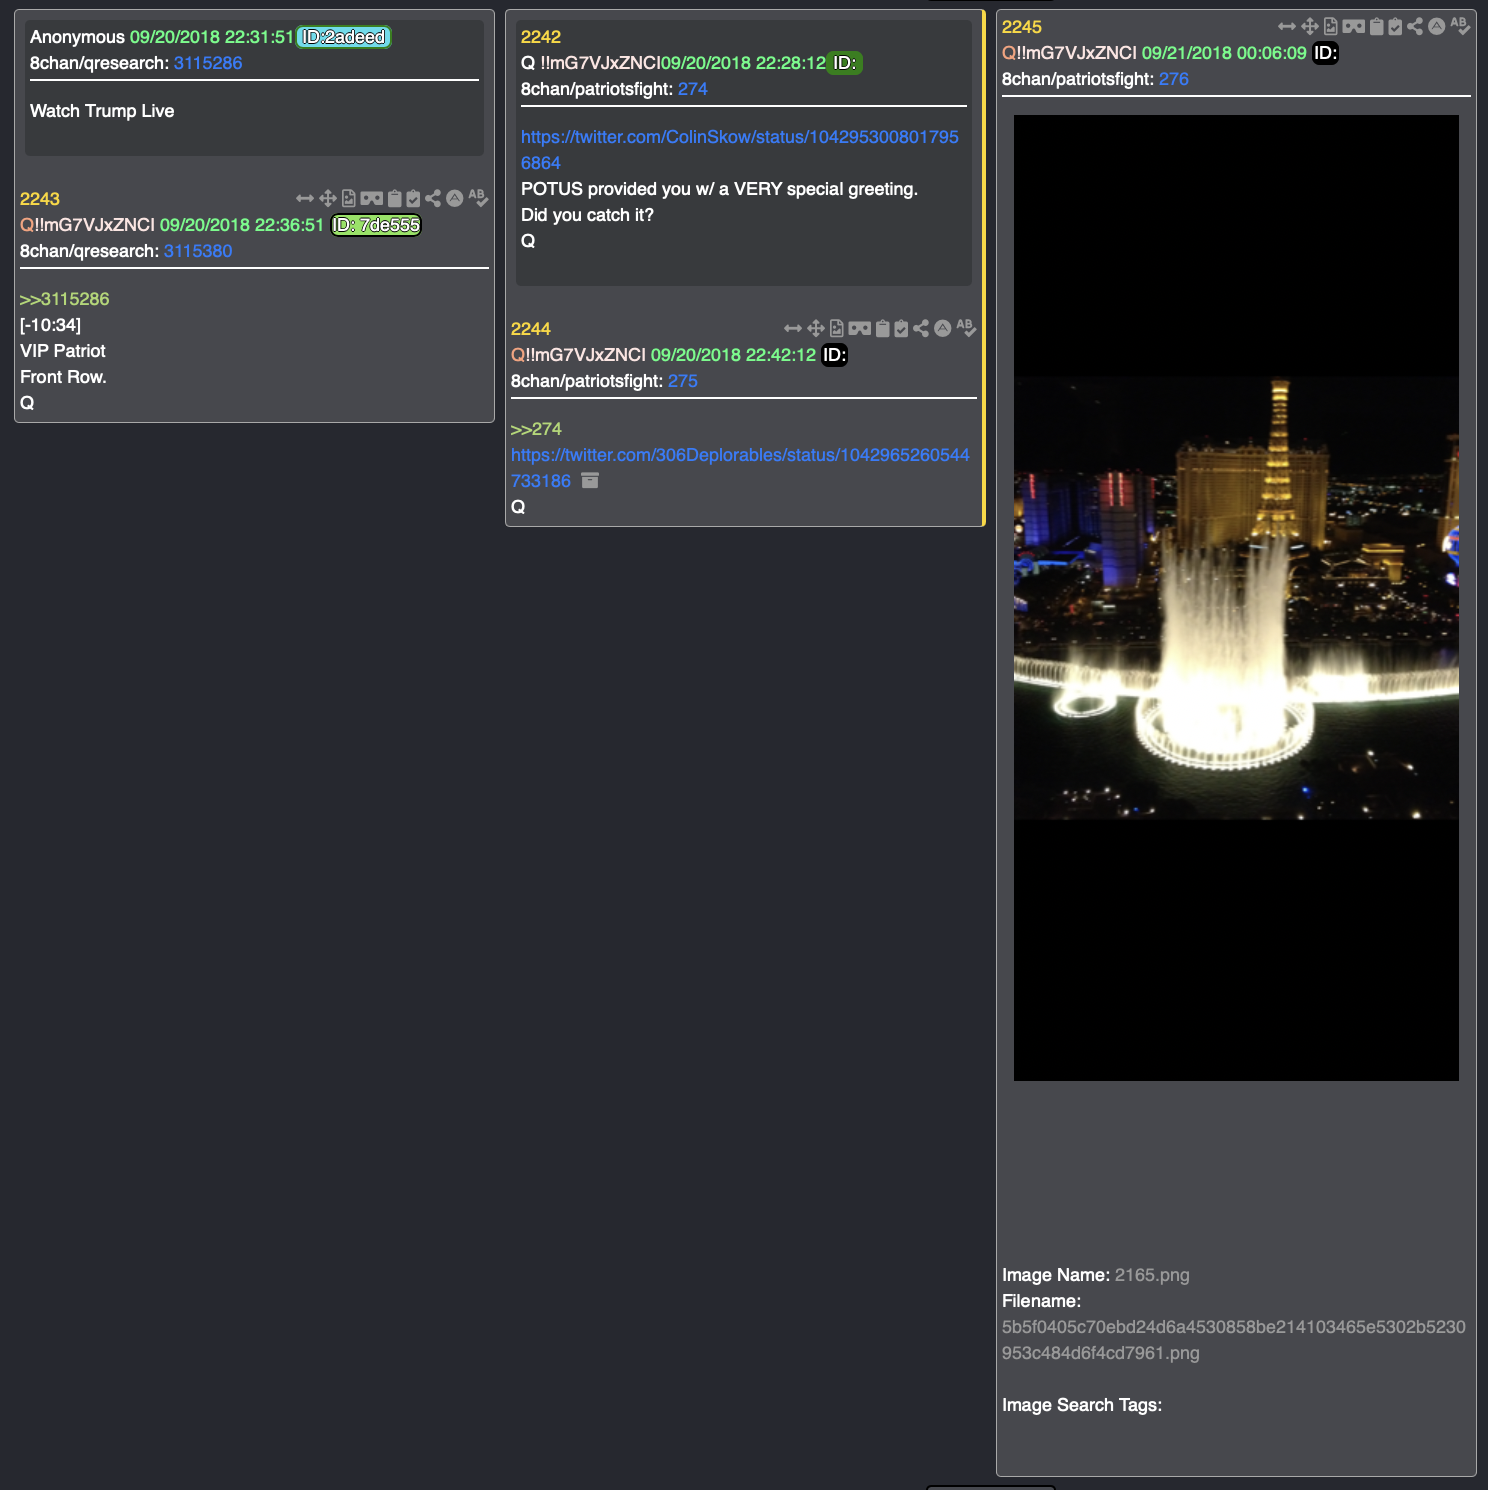Click the ID: 7de555 badge
The width and height of the screenshot is (1488, 1490).
pyautogui.click(x=376, y=225)
